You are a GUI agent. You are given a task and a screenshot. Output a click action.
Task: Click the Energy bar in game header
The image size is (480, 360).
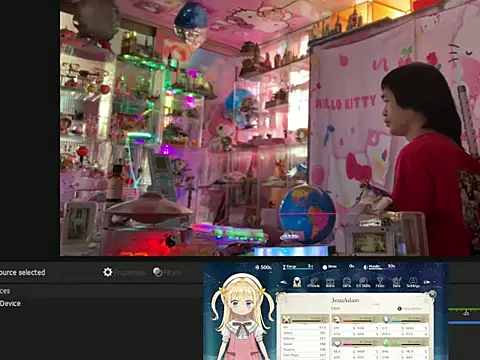[298, 267]
